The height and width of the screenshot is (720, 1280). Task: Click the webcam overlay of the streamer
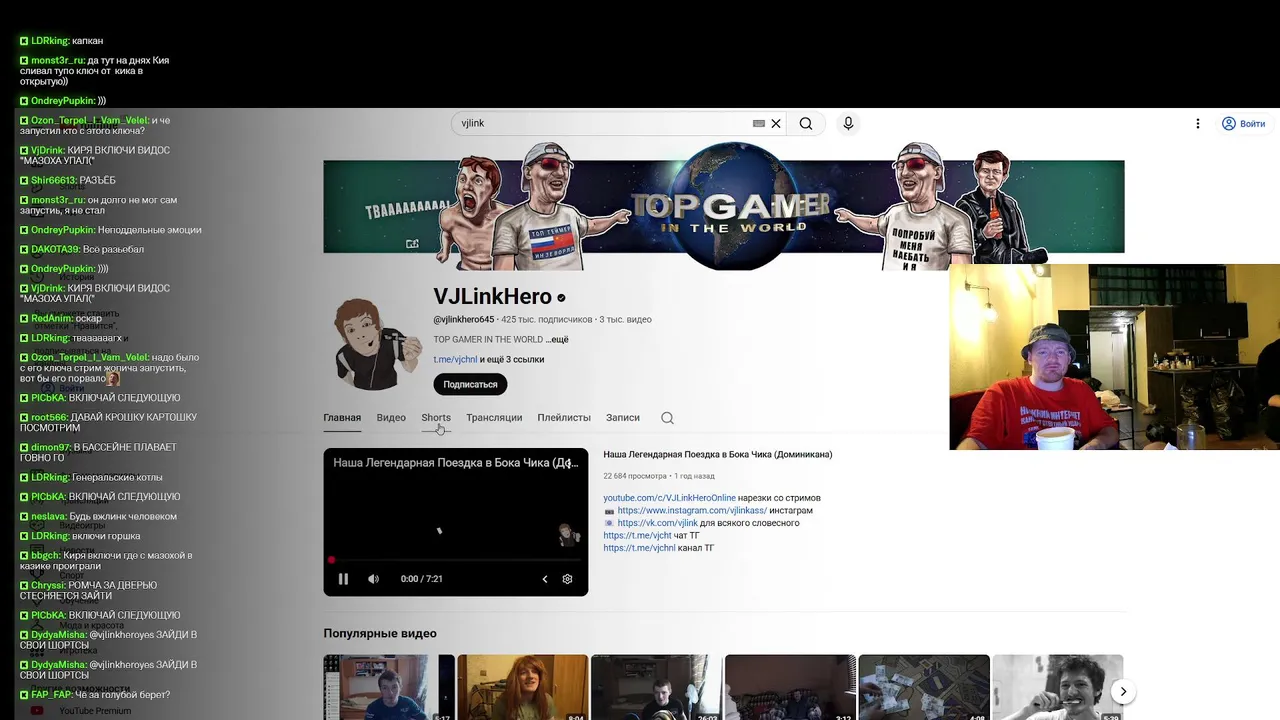pyautogui.click(x=1114, y=357)
